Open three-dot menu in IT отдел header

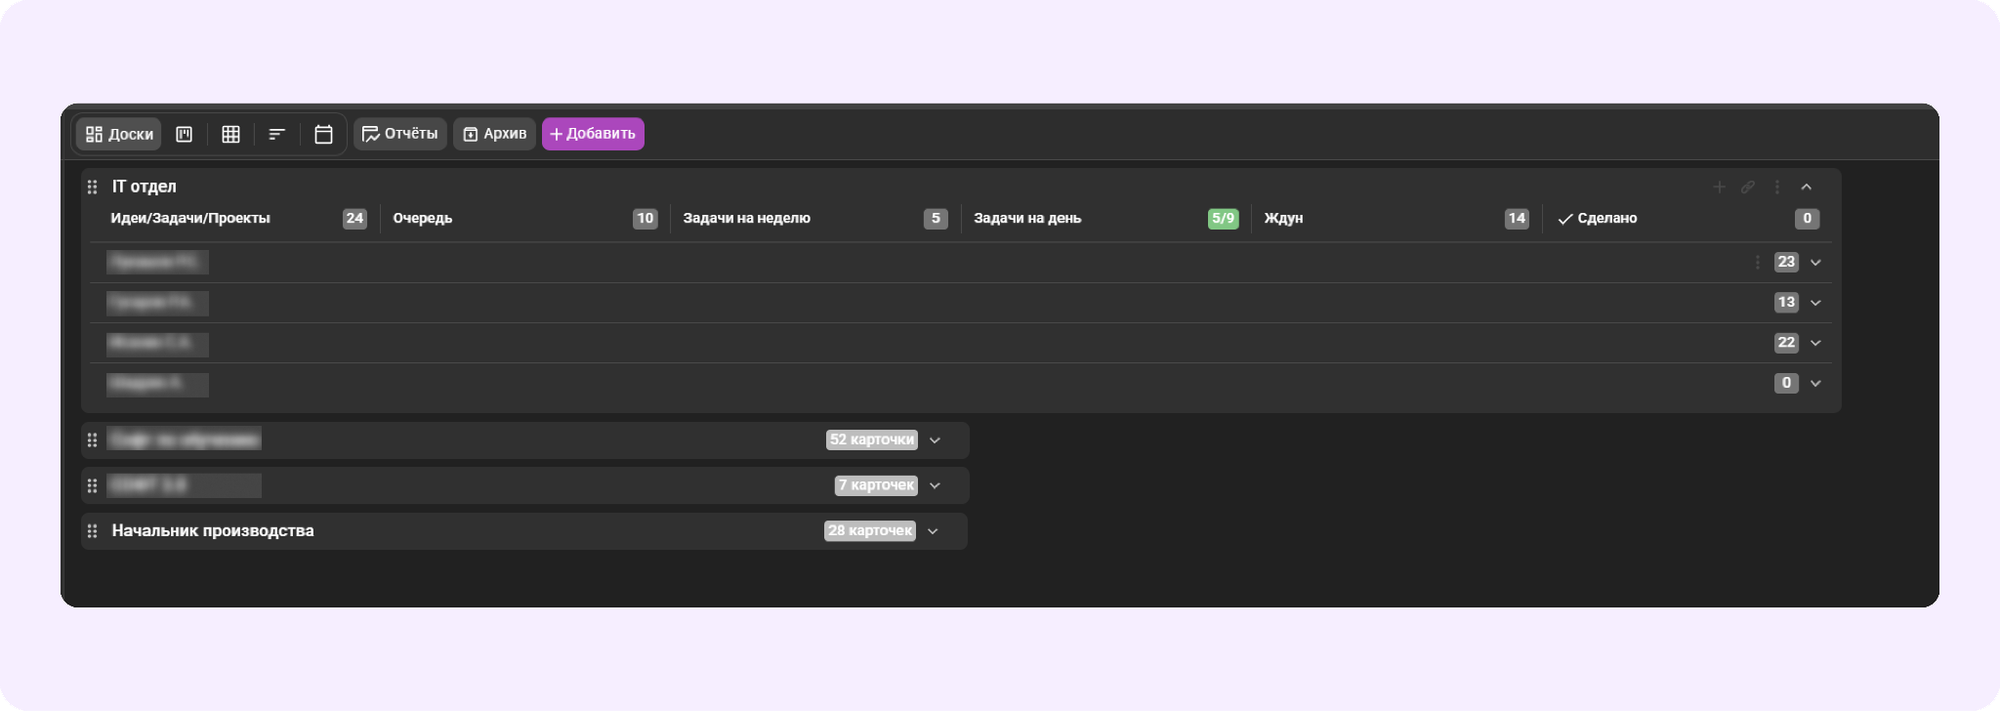coord(1777,187)
